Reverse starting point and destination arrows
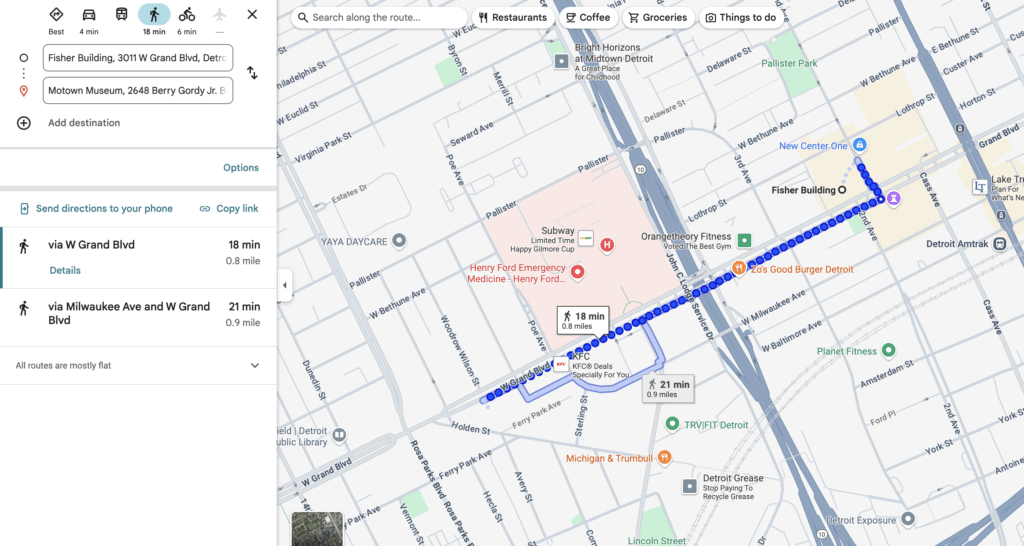1024x546 pixels. [x=252, y=73]
